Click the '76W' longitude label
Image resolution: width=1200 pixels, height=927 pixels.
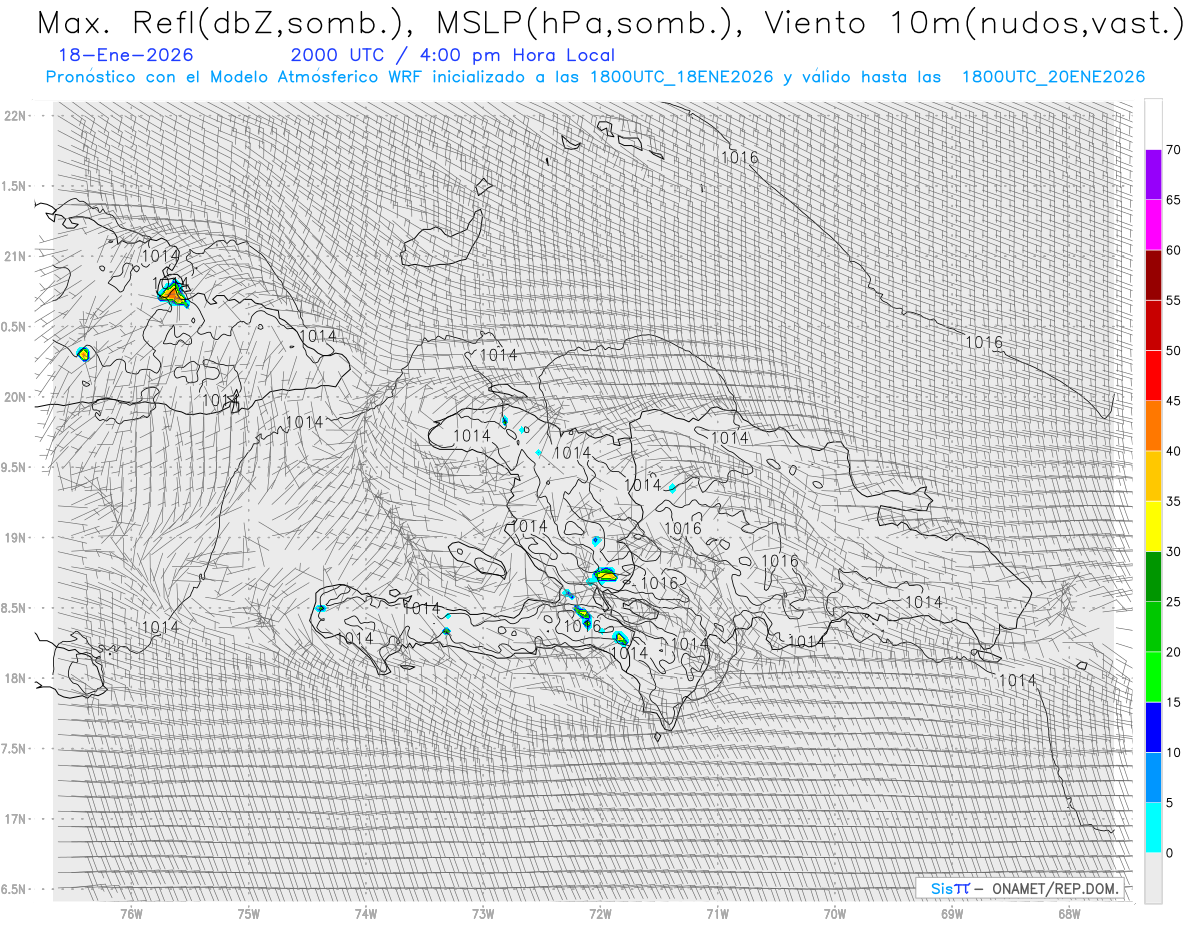coord(132,913)
